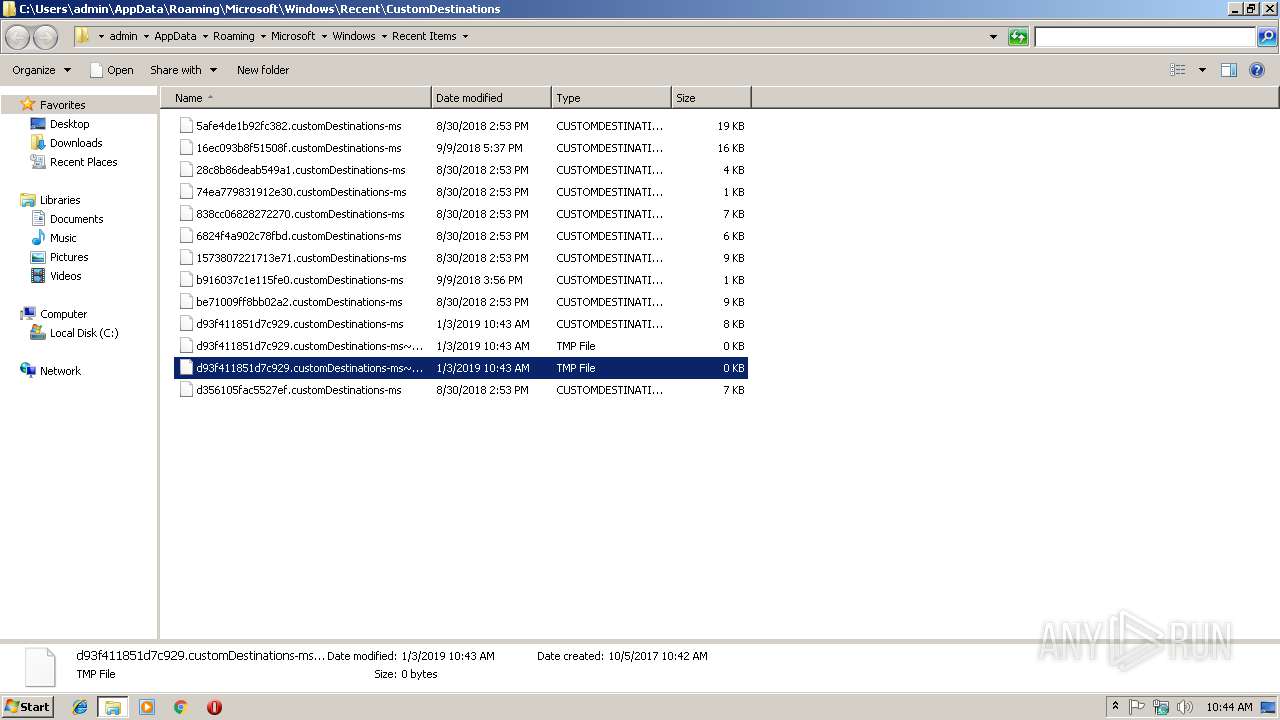Viewport: 1280px width, 720px height.
Task: Click the red security icon in taskbar
Action: [x=214, y=707]
